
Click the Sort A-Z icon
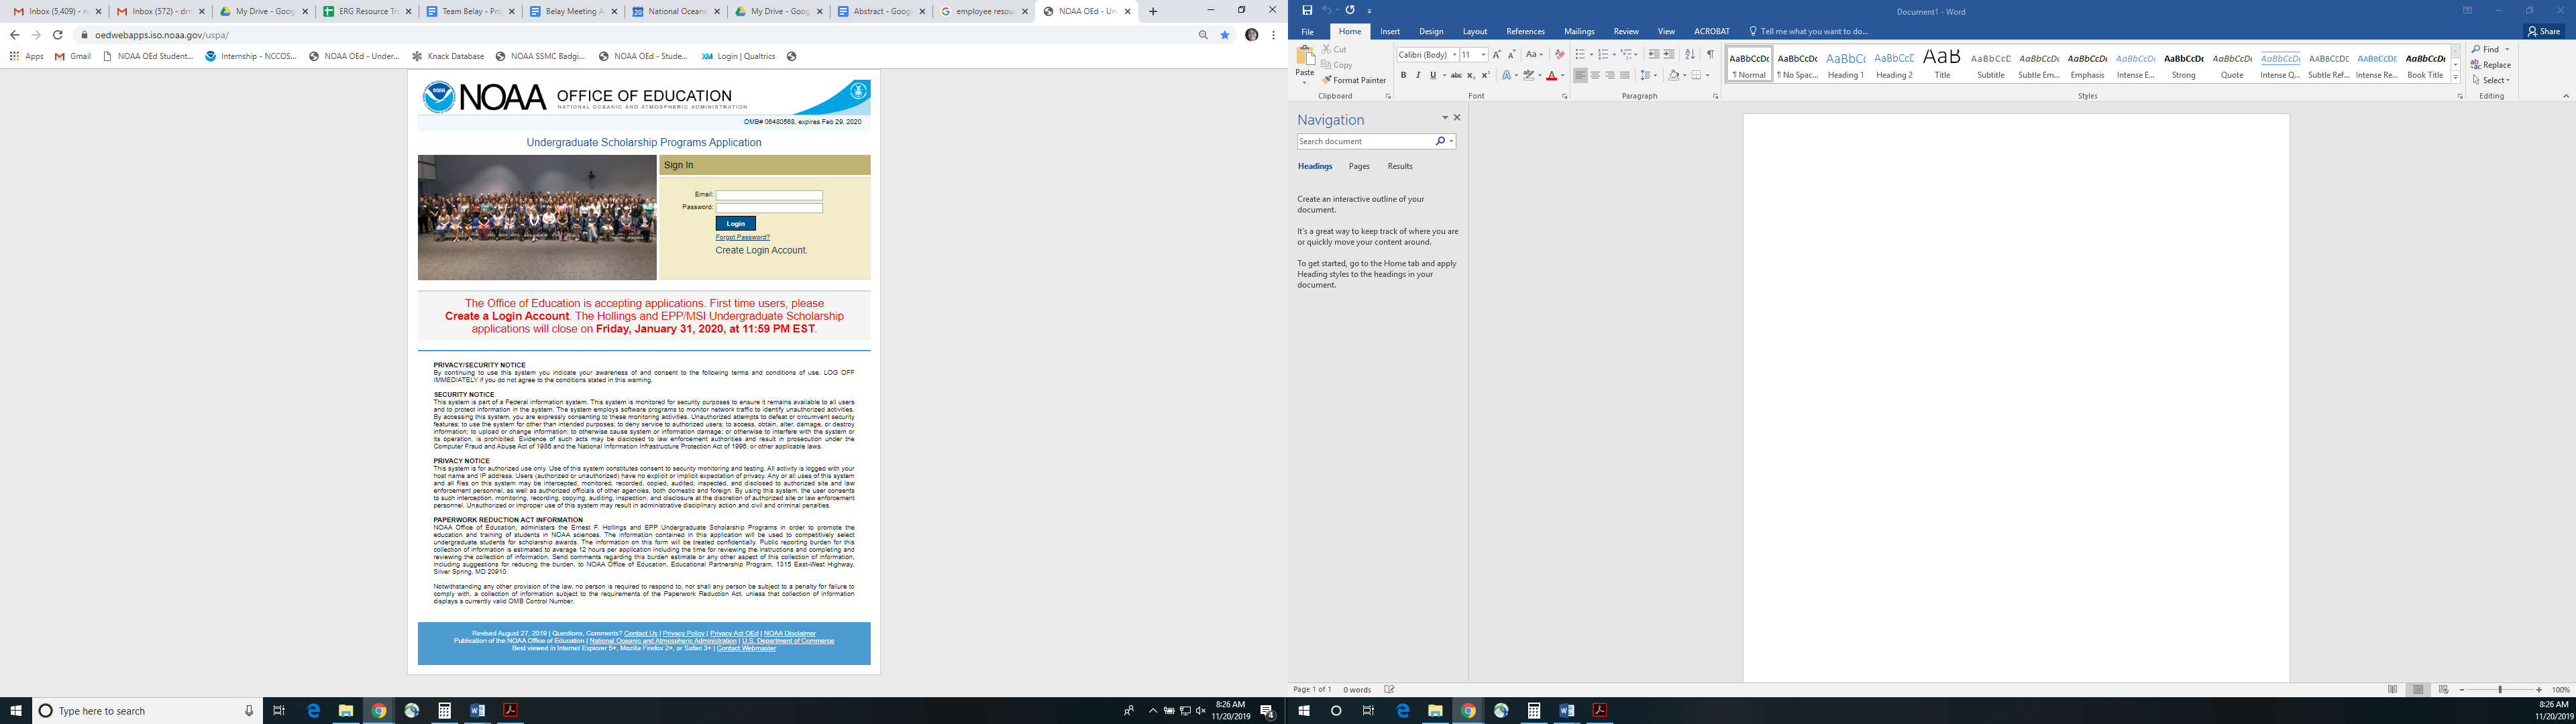pyautogui.click(x=1690, y=55)
